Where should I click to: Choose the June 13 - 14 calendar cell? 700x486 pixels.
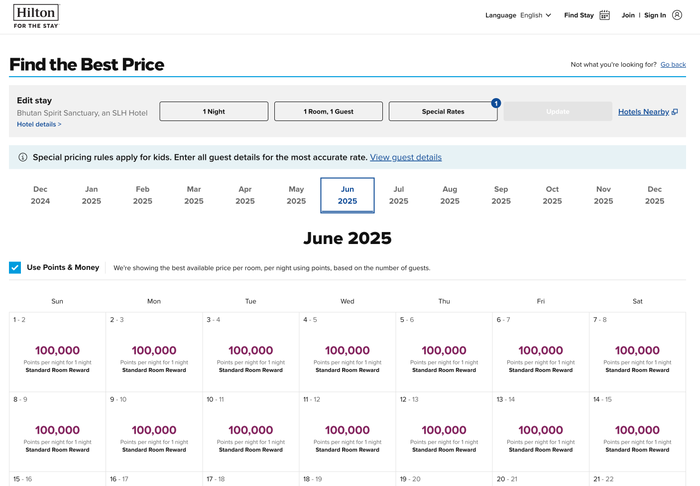(541, 432)
